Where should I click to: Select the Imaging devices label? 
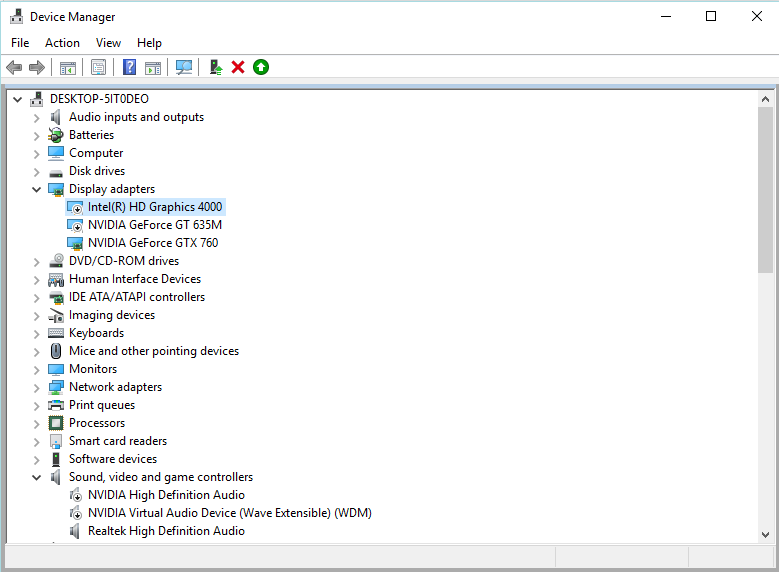click(112, 315)
